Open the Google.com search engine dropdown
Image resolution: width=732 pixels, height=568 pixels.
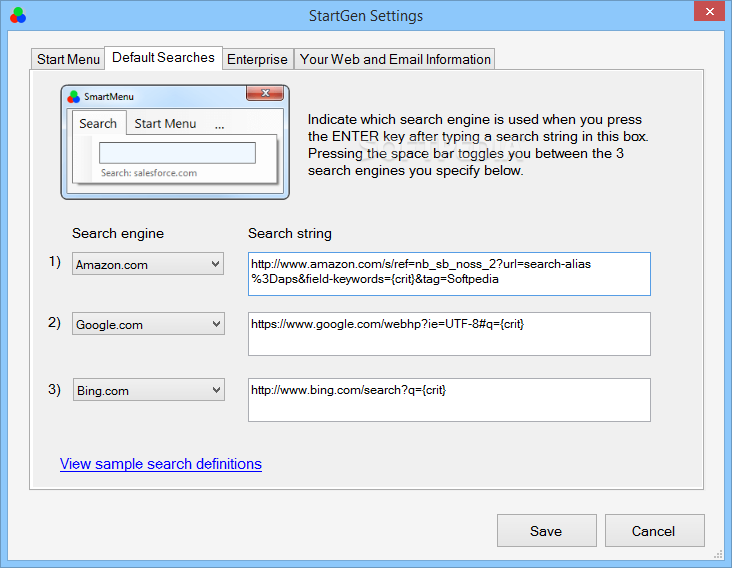coord(148,324)
